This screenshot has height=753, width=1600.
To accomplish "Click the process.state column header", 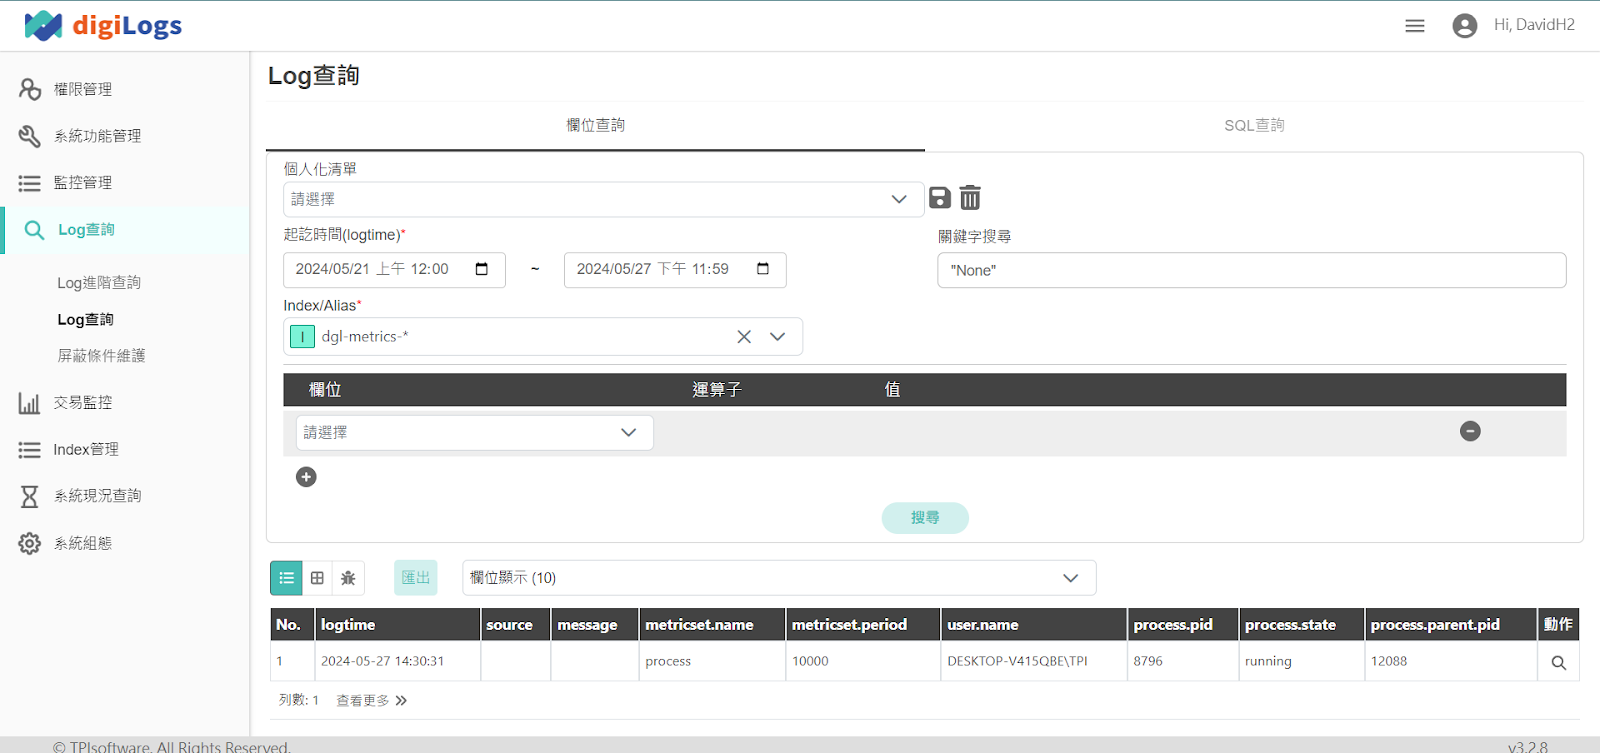I will pos(1302,625).
